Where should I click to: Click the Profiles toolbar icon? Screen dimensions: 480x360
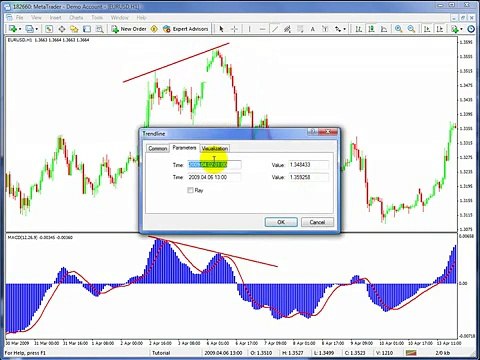coord(29,29)
